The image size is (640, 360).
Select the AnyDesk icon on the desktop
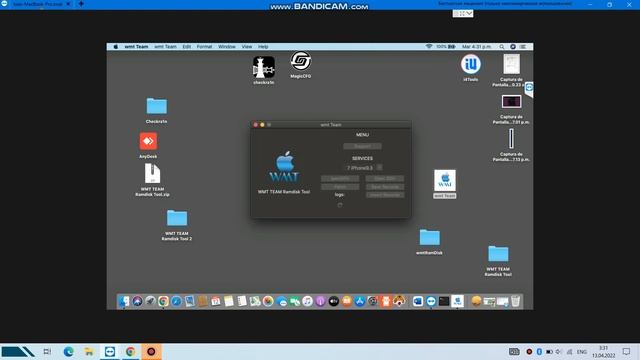click(x=148, y=141)
